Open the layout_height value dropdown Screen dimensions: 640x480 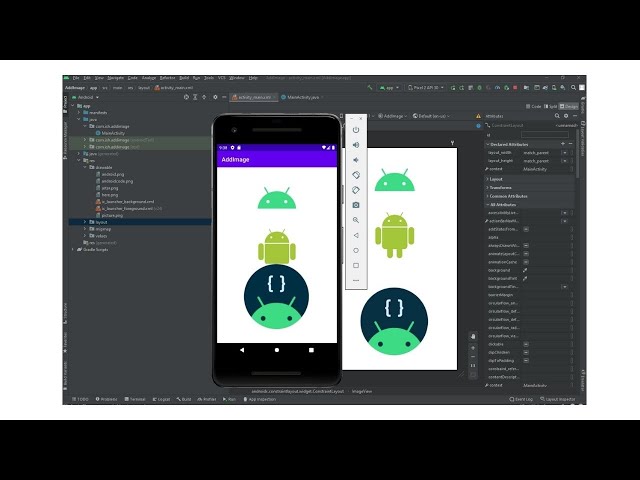coord(564,161)
